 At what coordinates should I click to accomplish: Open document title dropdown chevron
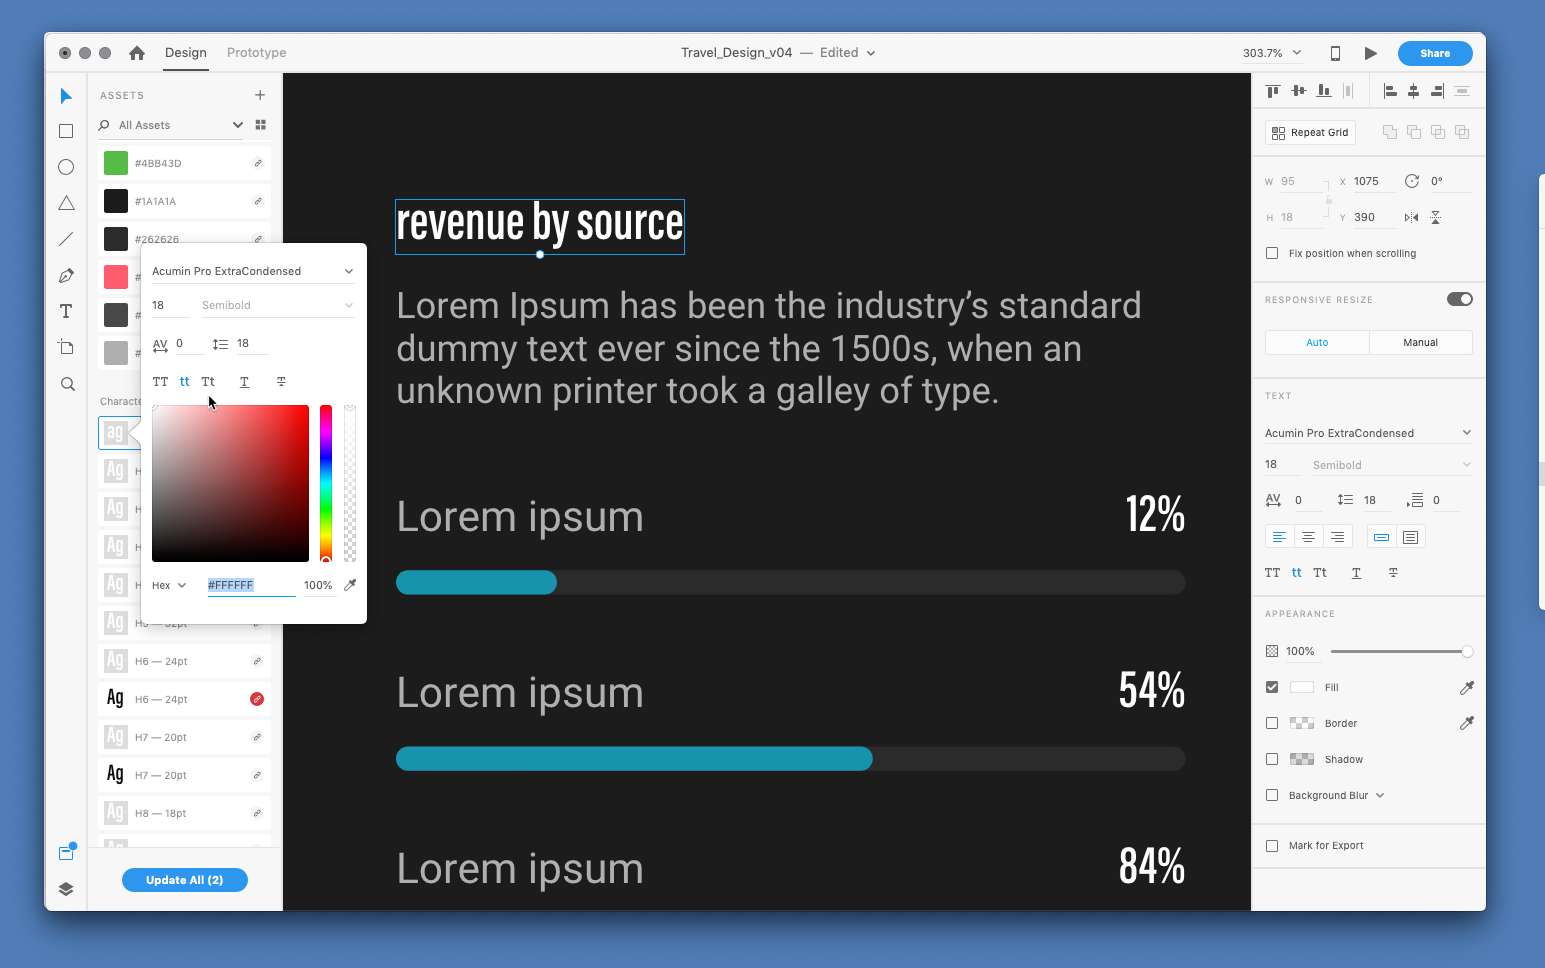(871, 53)
